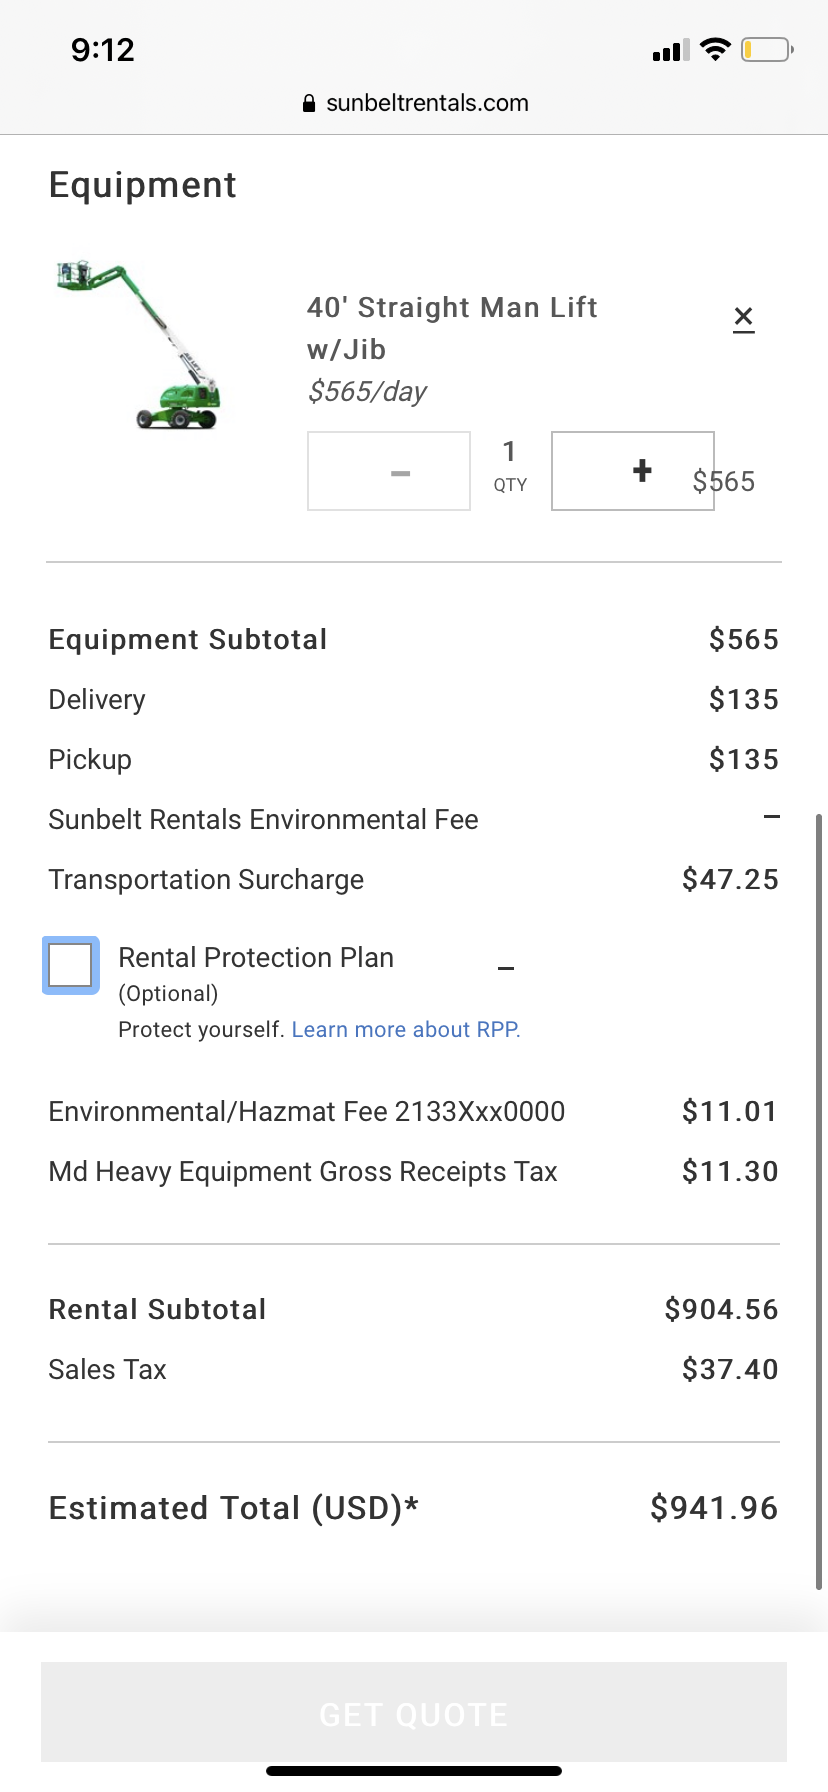
Task: Tap the battery status icon
Action: click(x=766, y=49)
